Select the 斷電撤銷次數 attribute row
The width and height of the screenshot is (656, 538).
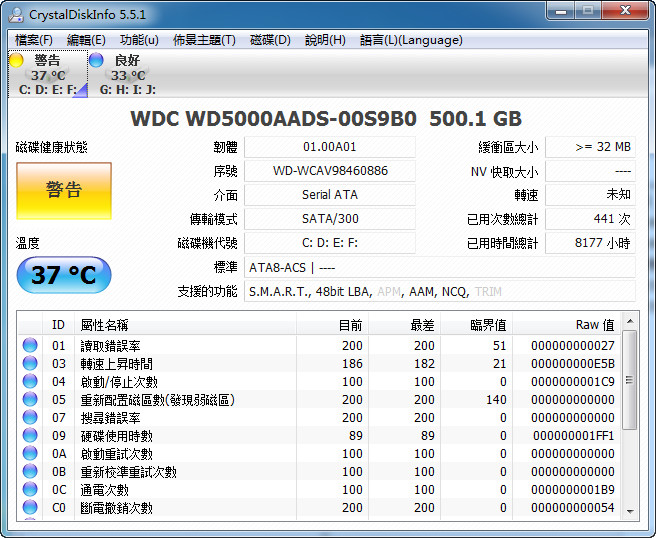click(x=320, y=507)
